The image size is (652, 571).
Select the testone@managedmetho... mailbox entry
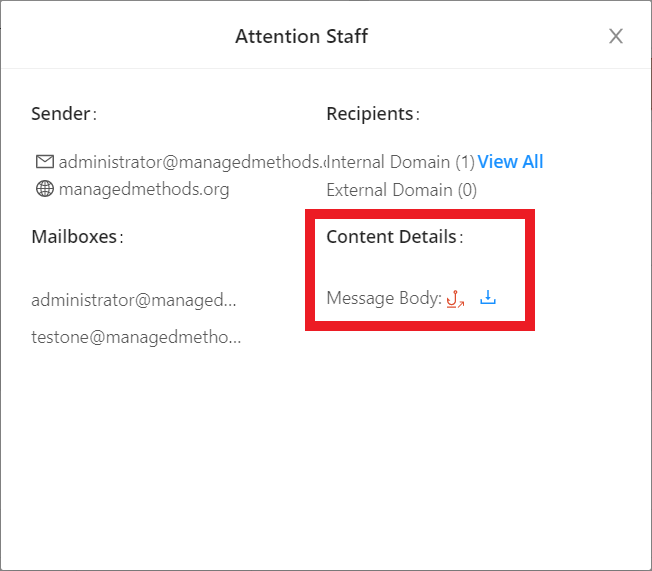coord(136,337)
